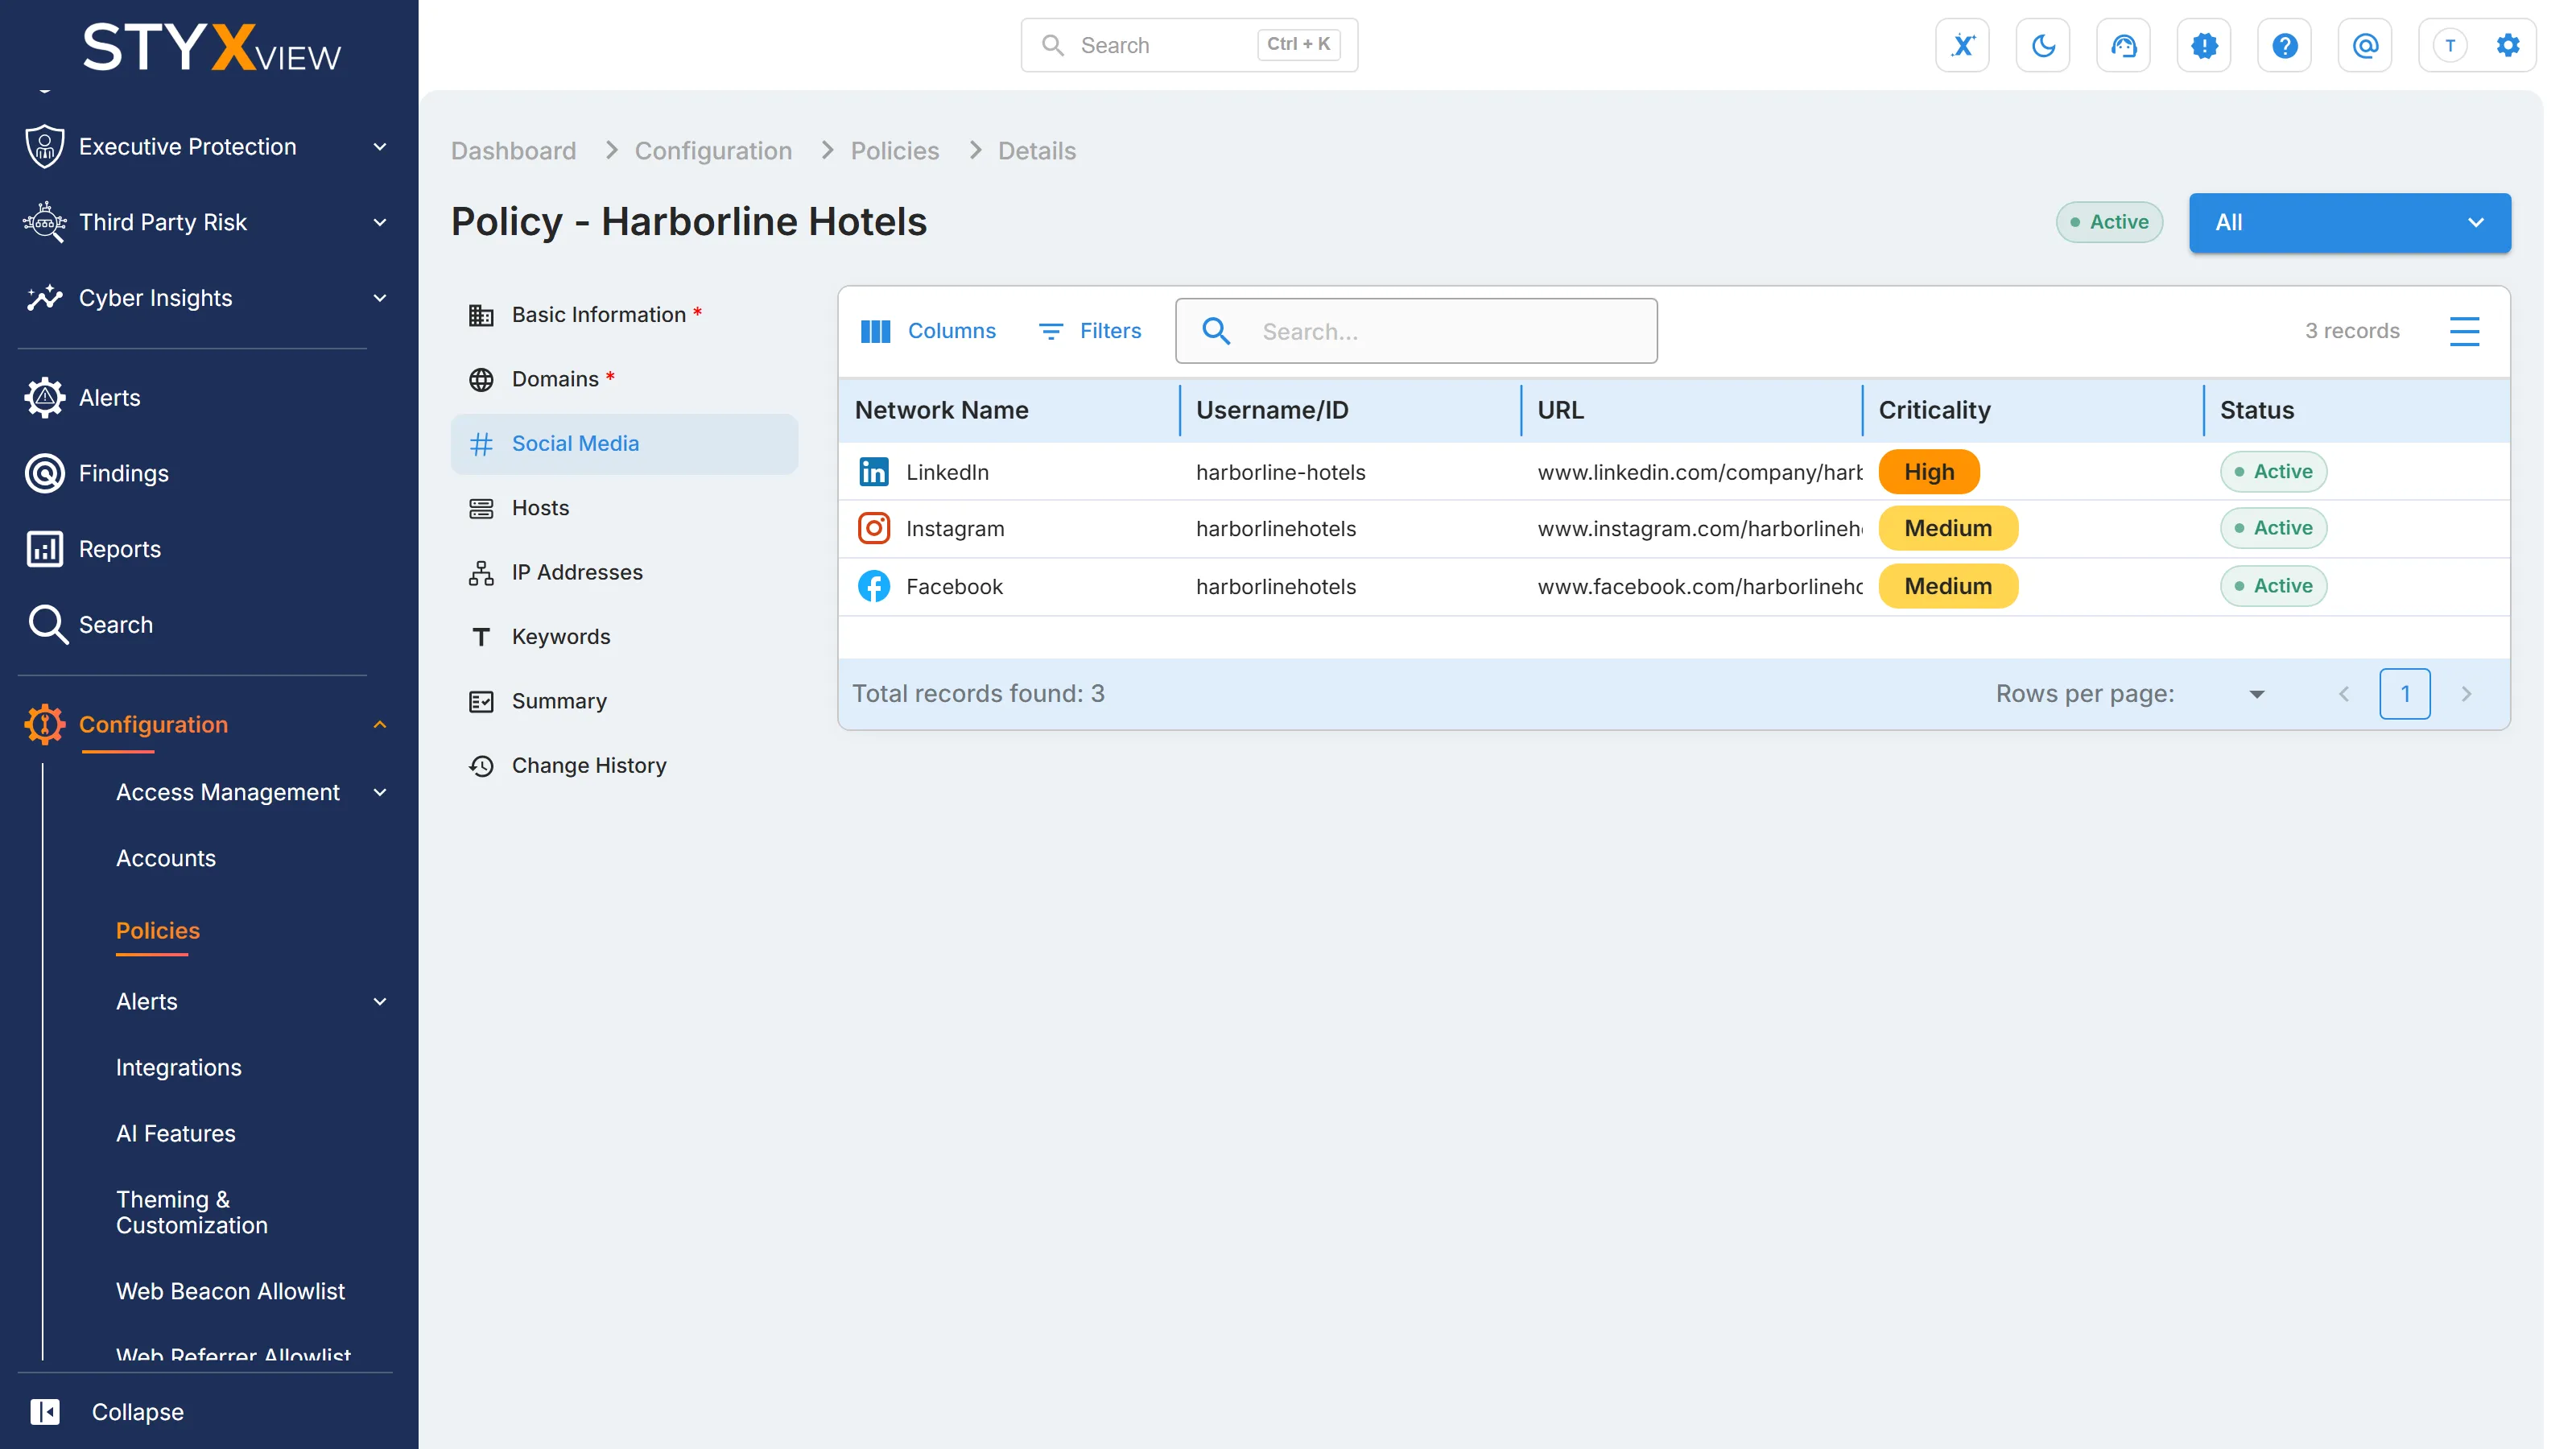Screen dimensions: 2576x1449
Task: Open the table hamburger menu icon
Action: (2464, 331)
